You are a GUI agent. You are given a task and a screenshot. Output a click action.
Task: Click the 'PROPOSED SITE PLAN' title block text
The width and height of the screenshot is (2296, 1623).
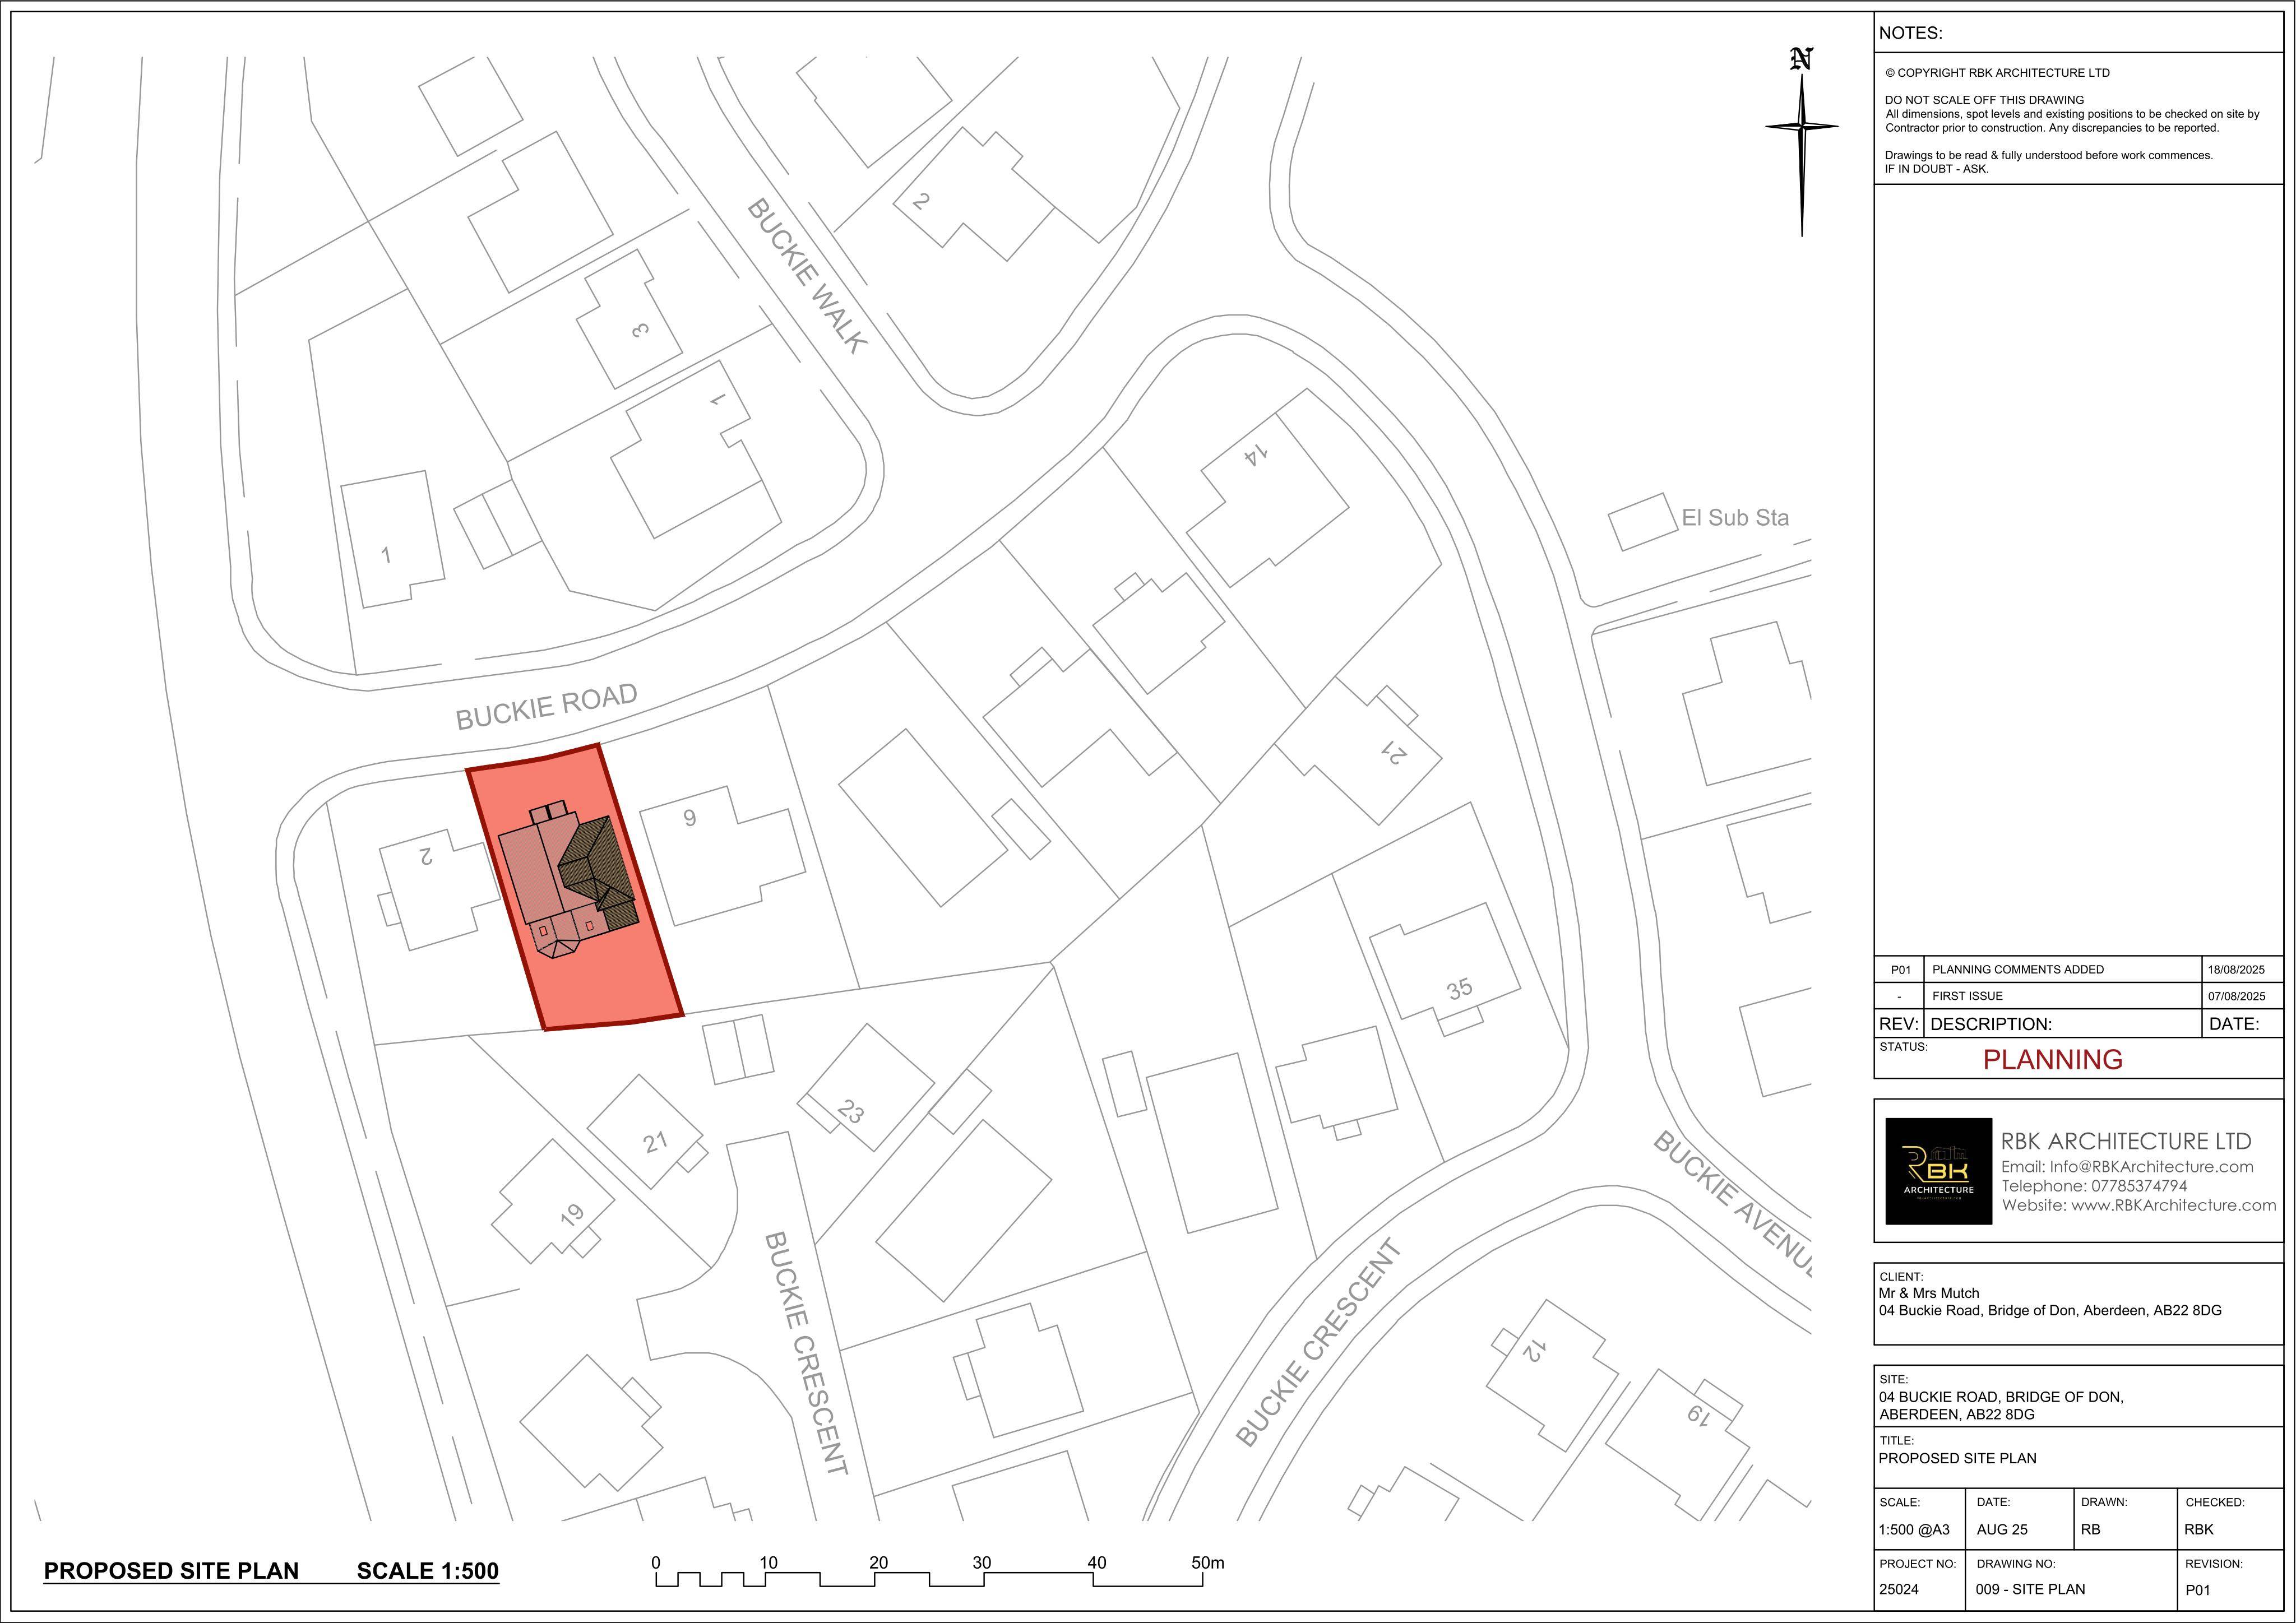click(x=1957, y=1458)
